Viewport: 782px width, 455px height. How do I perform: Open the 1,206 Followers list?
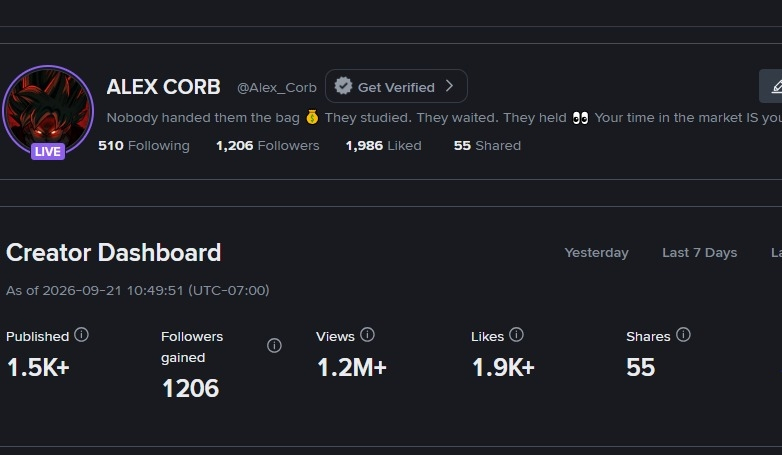(268, 146)
